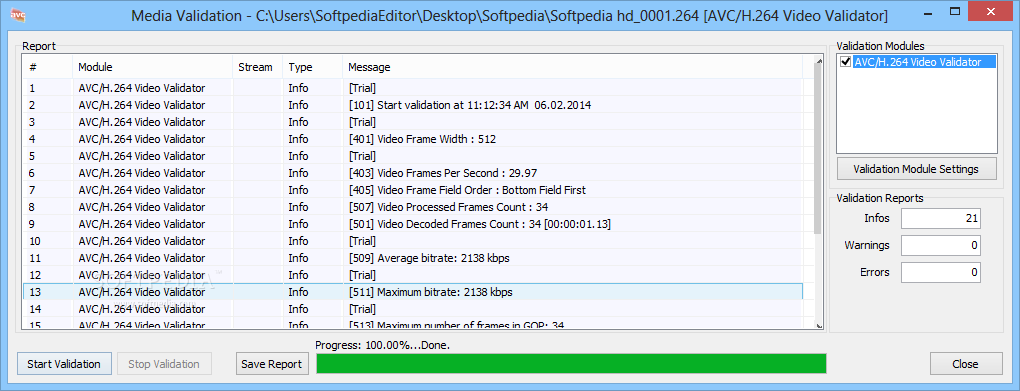The width and height of the screenshot is (1020, 391).
Task: Click the Errors count field
Action: (941, 272)
